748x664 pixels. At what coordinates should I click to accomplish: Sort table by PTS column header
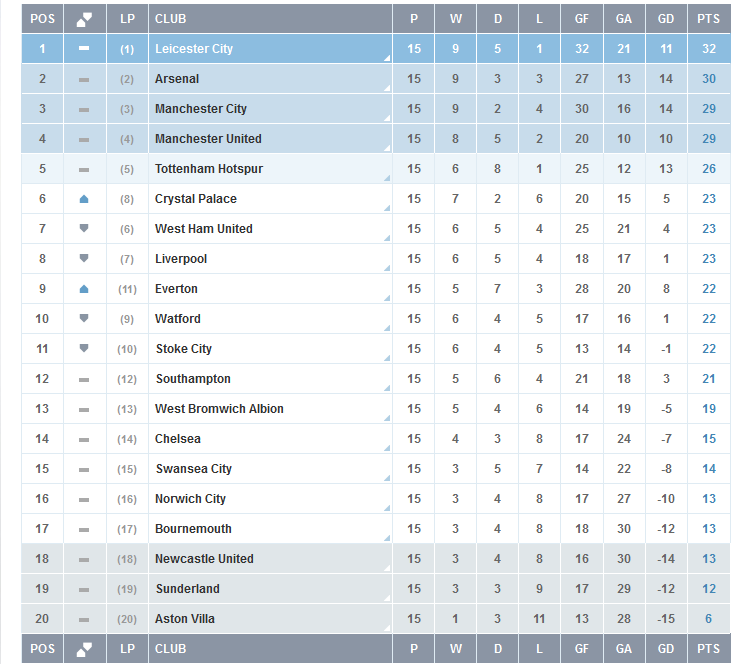point(708,19)
